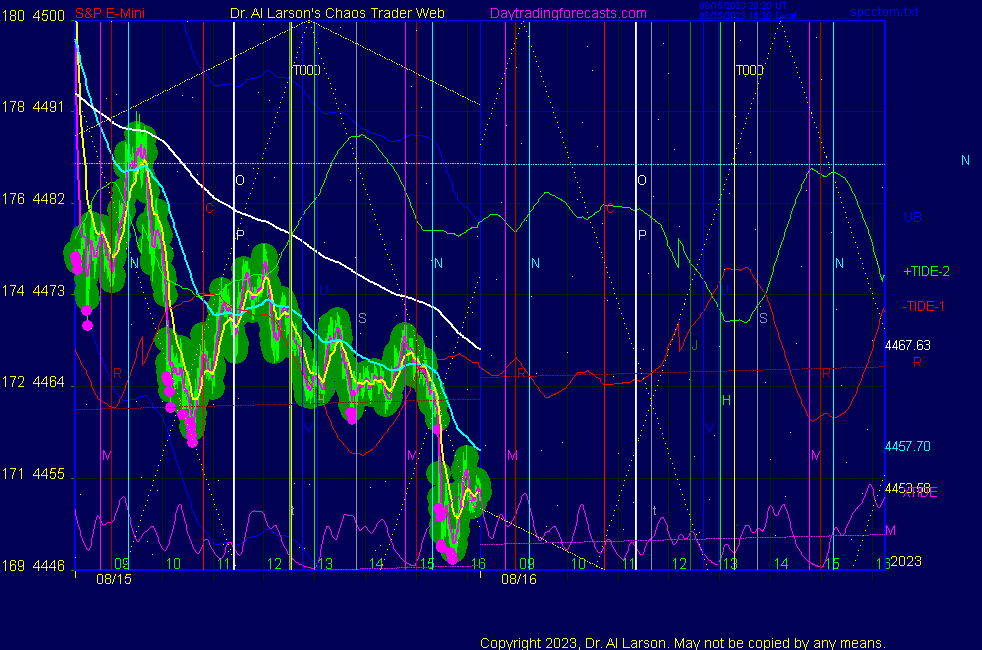Click the '180 4500' price axis label
Screen dimensions: 982x650
tap(34, 16)
